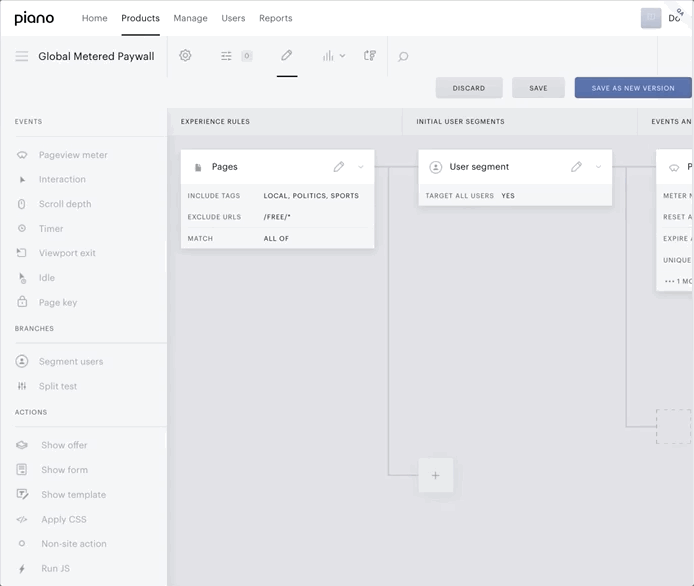Viewport: 694px width, 586px height.
Task: Expand the User segment card chevron
Action: pyautogui.click(x=598, y=167)
